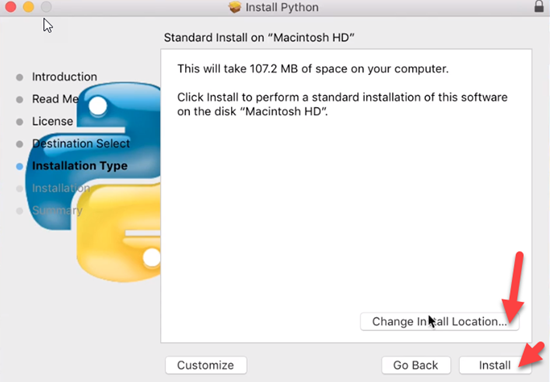Select the dimmed Summary step
The height and width of the screenshot is (382, 550).
(57, 210)
